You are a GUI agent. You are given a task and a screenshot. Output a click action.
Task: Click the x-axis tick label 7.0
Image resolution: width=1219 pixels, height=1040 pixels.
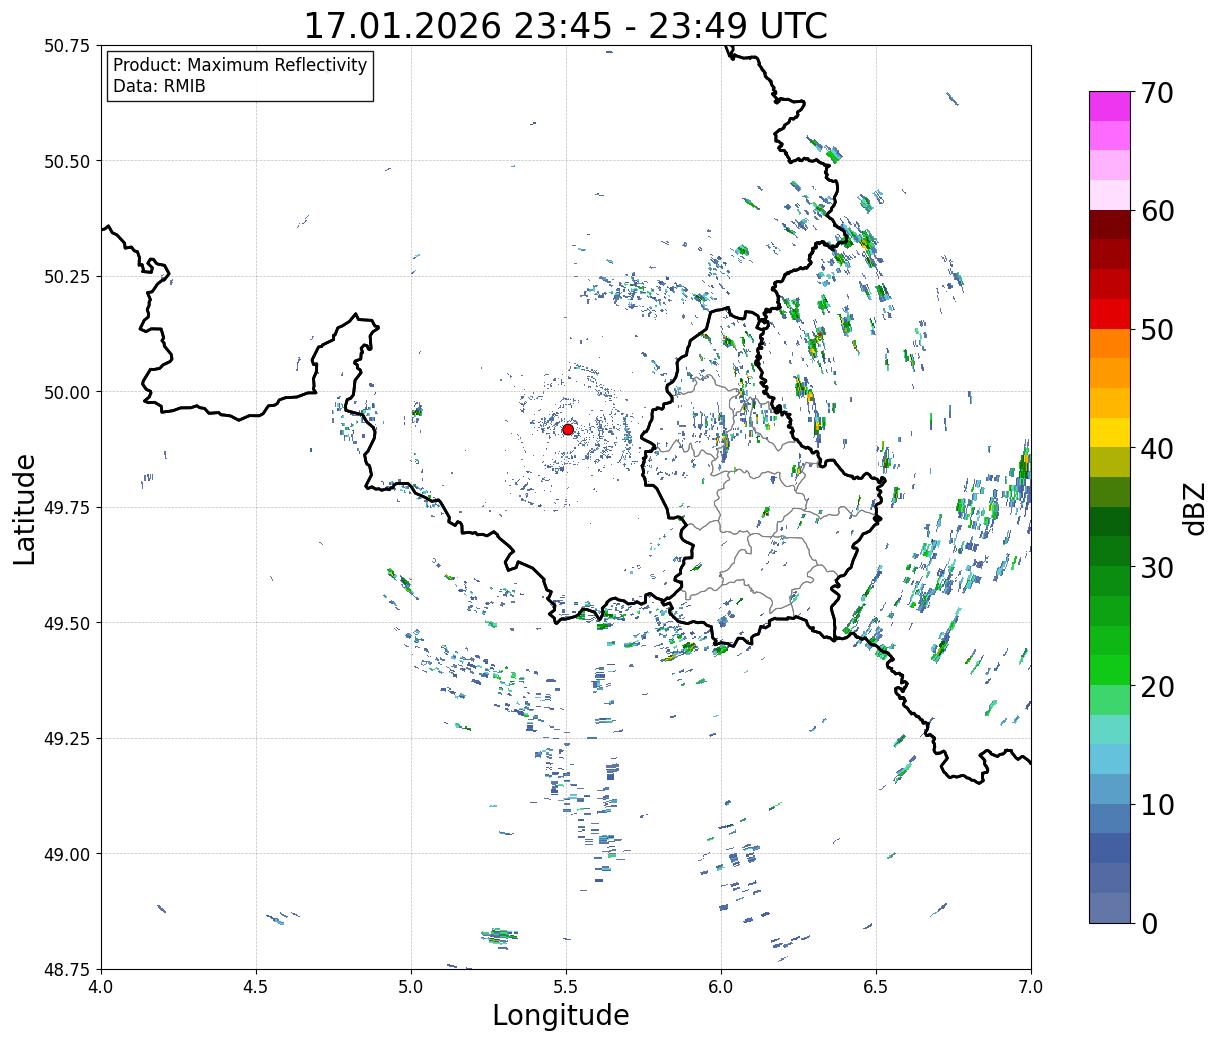(1031, 986)
